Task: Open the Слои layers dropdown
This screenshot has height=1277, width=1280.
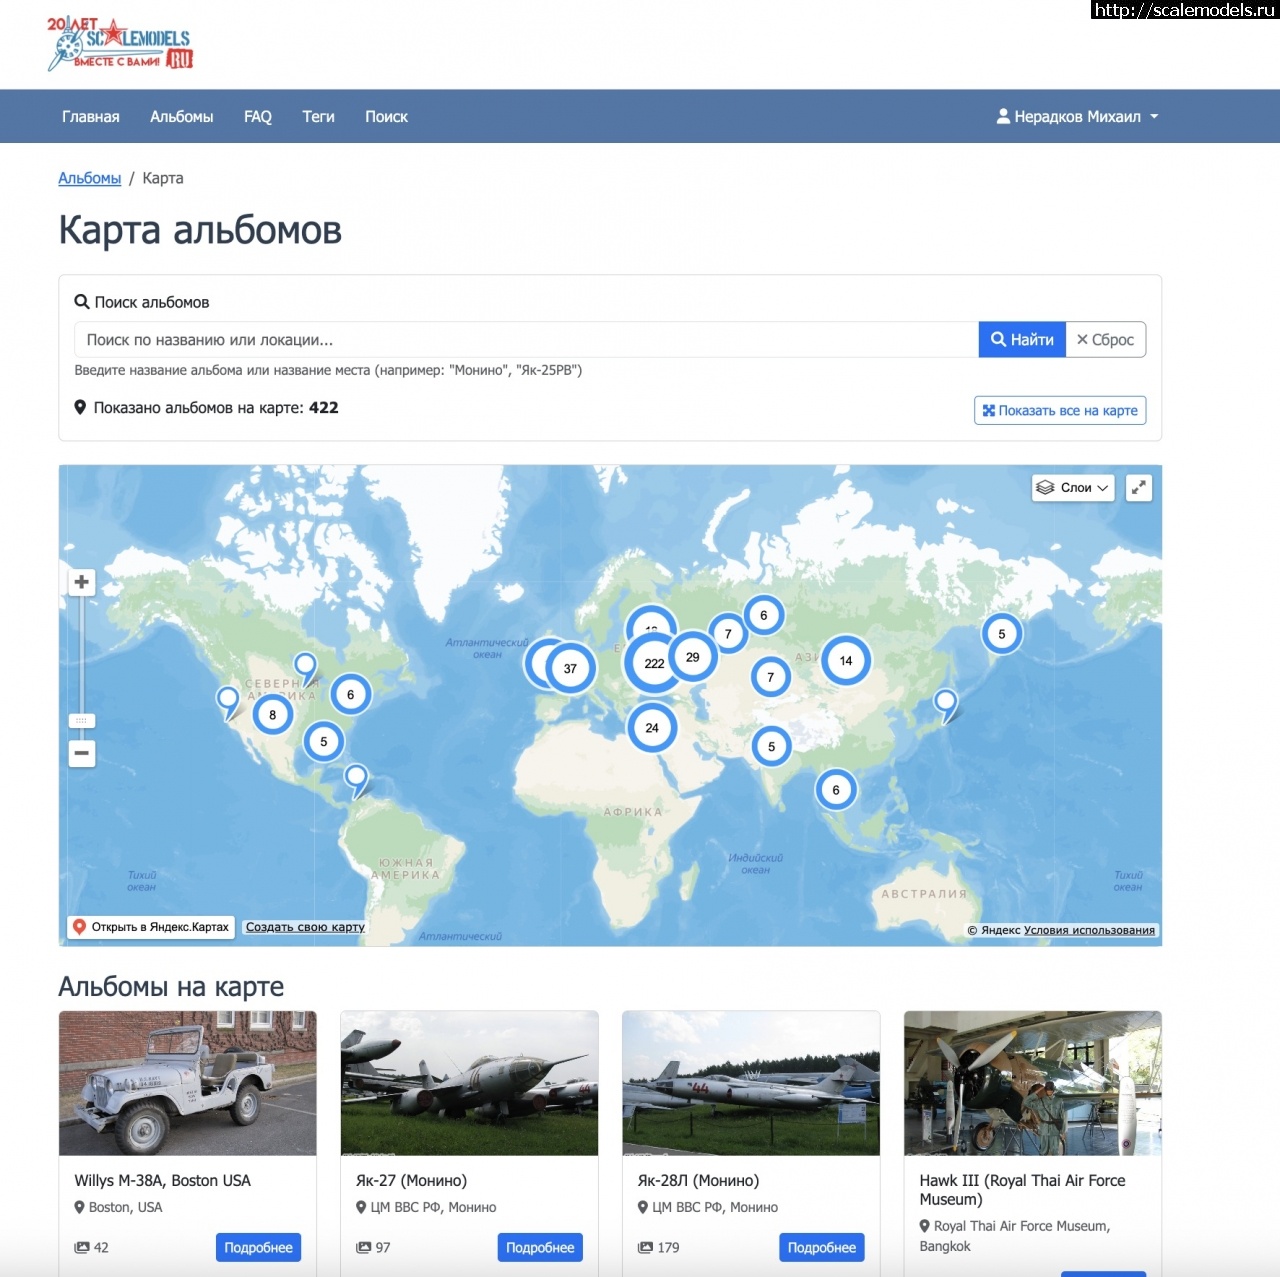Action: point(1072,488)
